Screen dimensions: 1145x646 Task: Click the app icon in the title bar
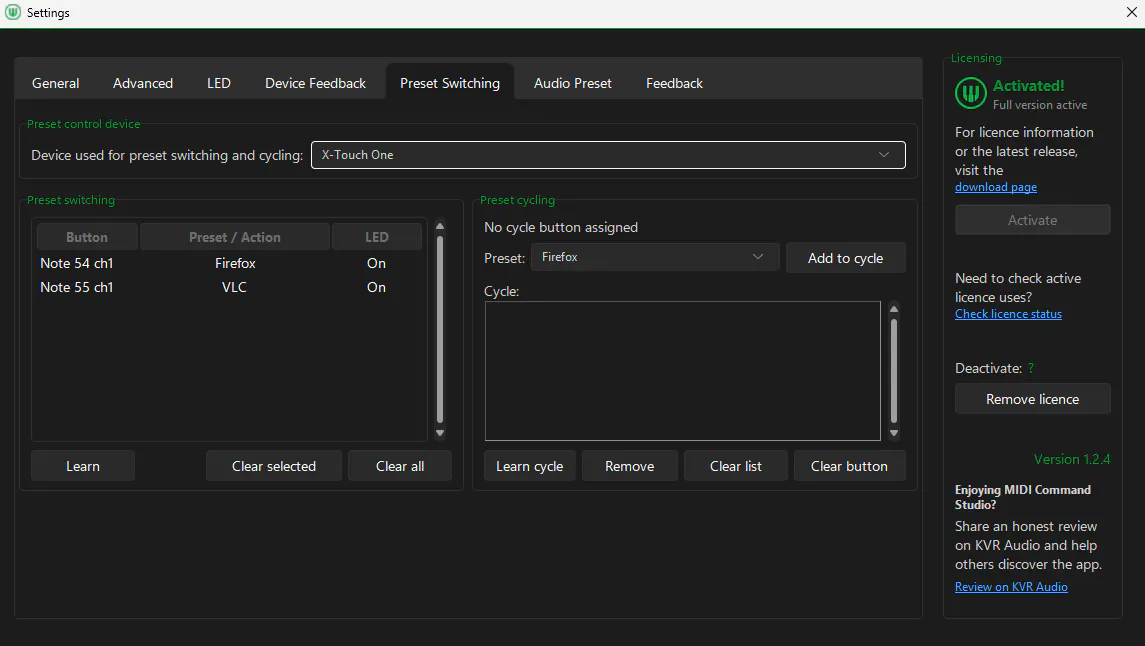click(12, 12)
